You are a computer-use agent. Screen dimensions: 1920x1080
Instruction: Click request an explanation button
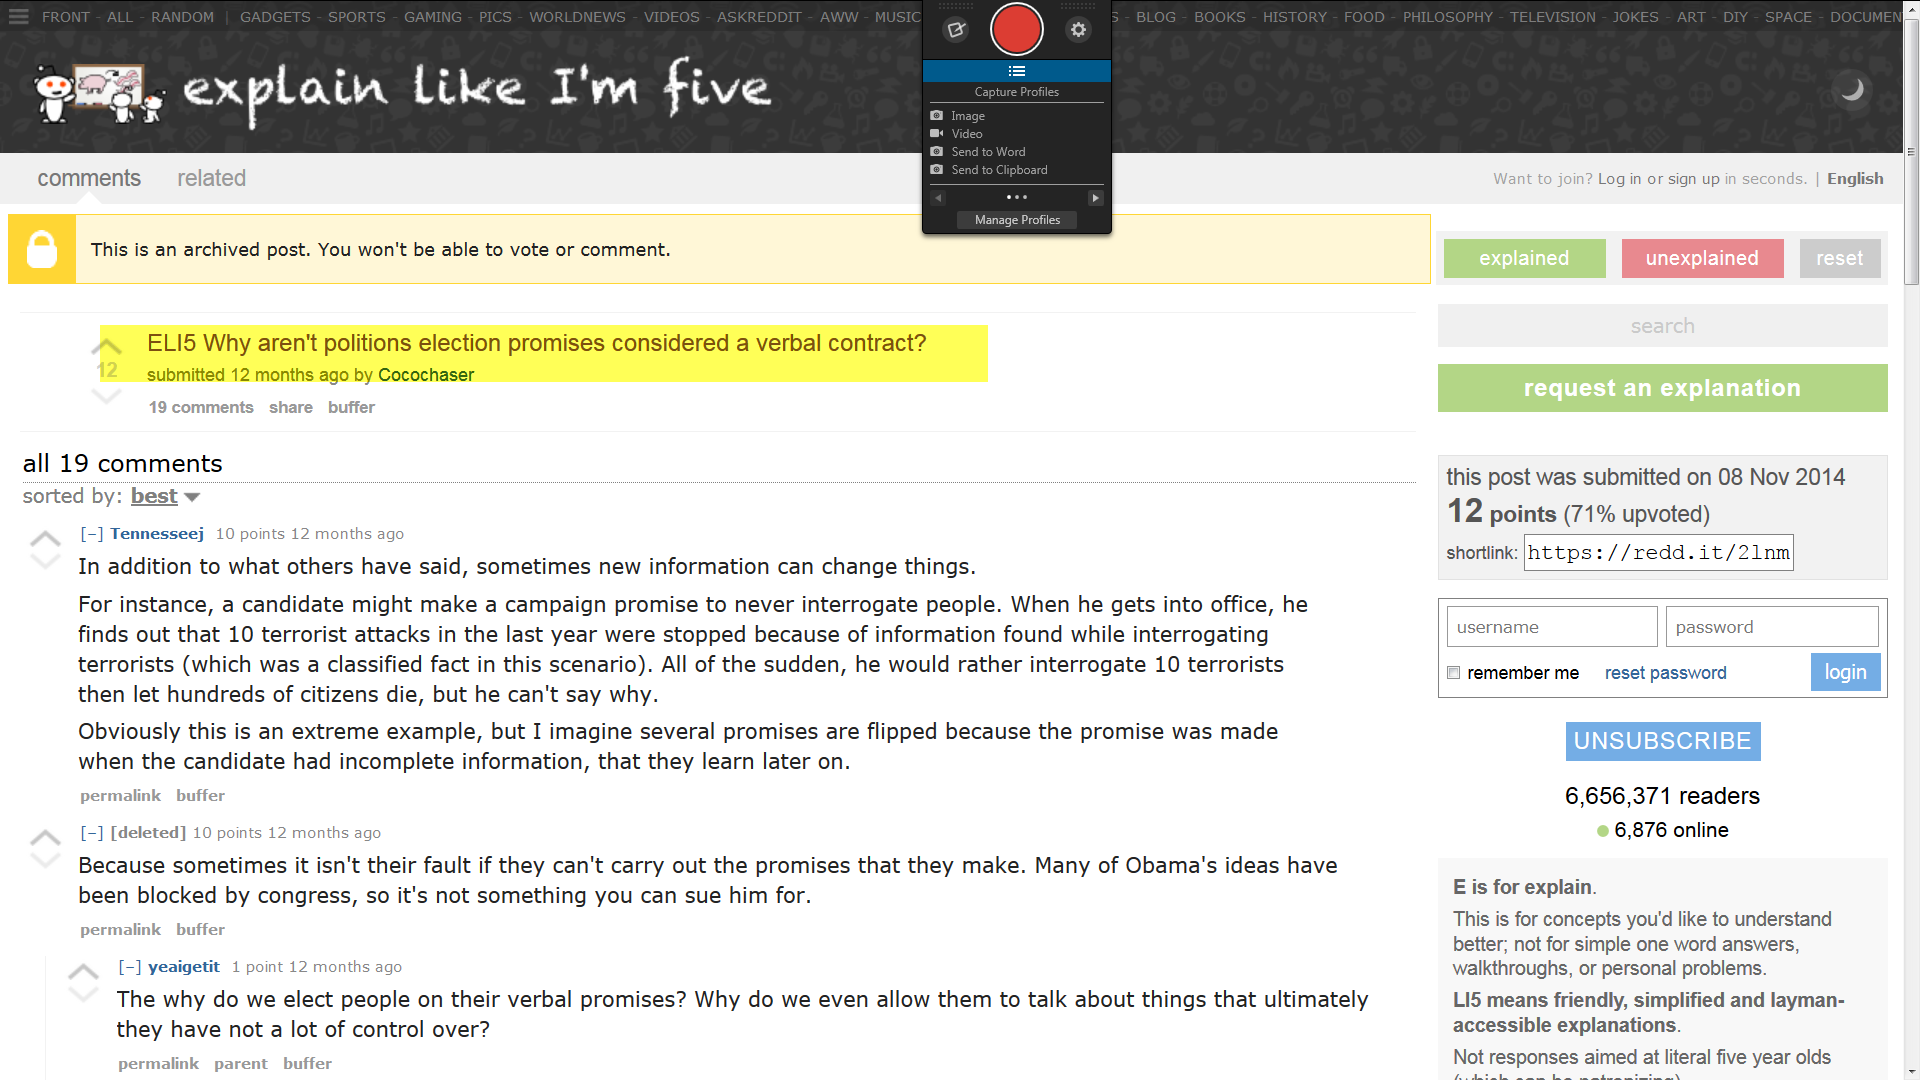pos(1661,388)
